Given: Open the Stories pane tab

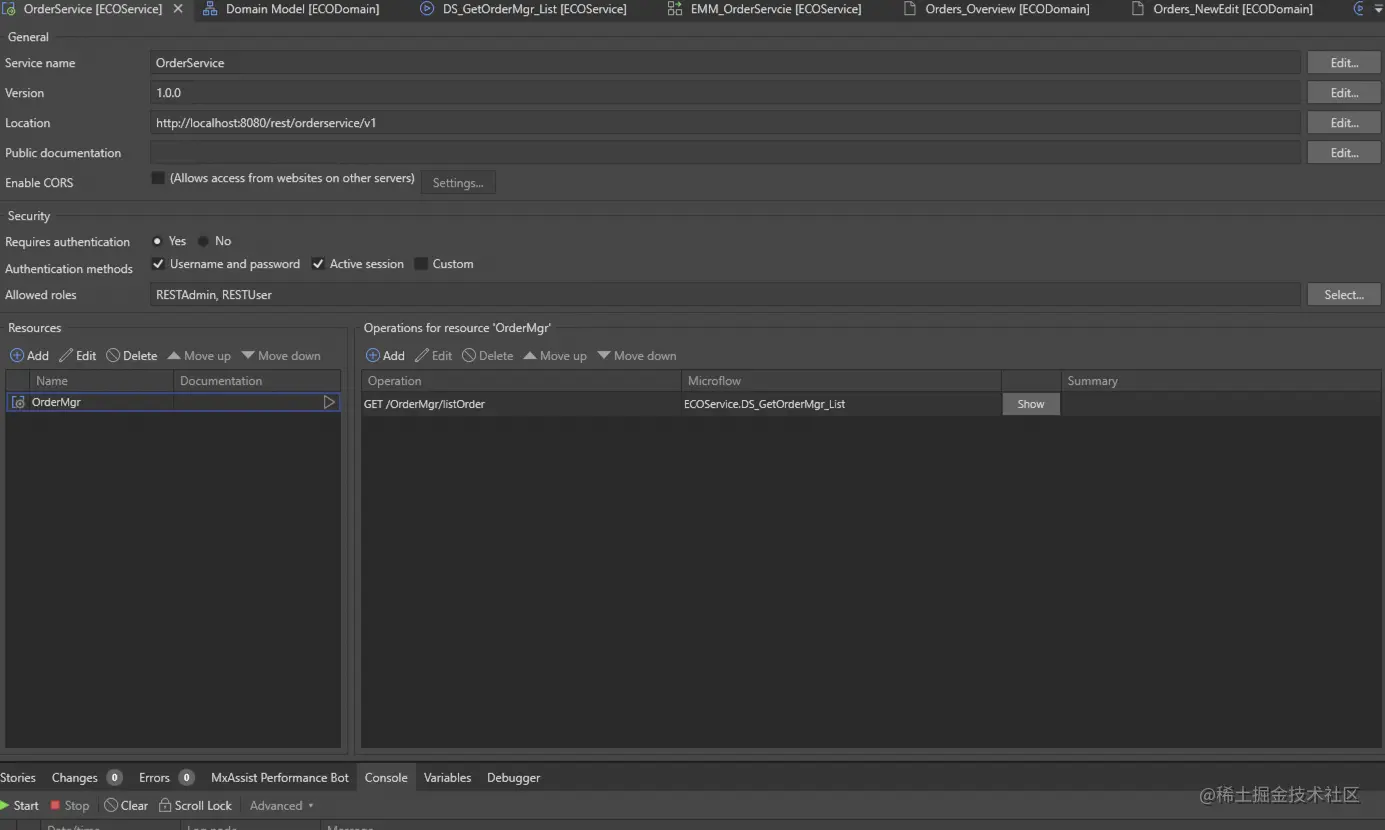Looking at the screenshot, I should tap(18, 778).
